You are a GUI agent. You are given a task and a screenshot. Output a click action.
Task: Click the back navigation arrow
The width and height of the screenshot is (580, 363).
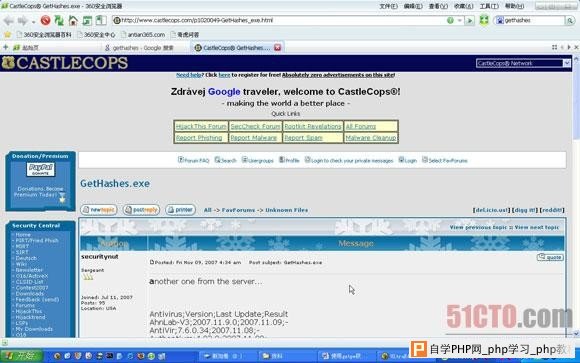click(x=9, y=21)
